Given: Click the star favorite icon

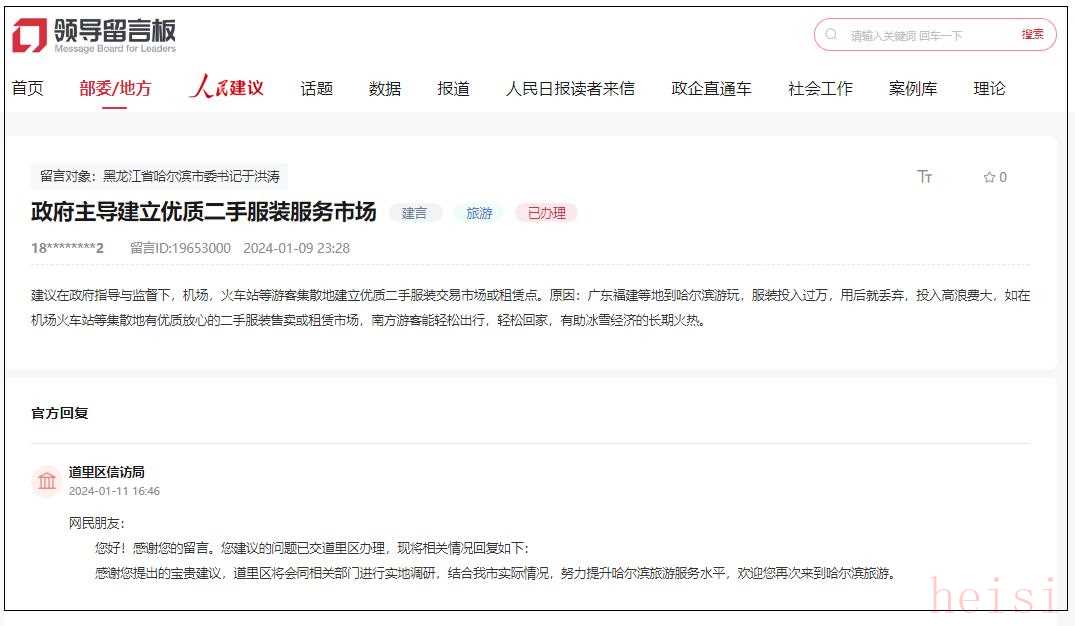Looking at the screenshot, I should [x=989, y=178].
